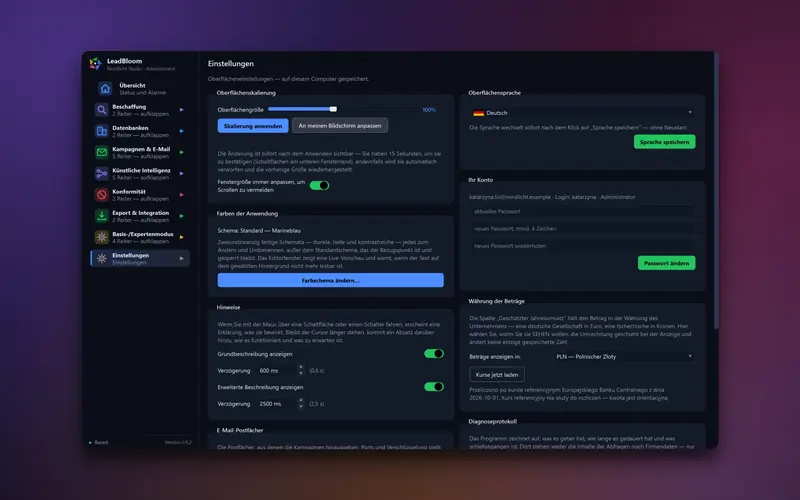Open Übersicht in the sidebar
The height and width of the screenshot is (500, 800).
140,89
